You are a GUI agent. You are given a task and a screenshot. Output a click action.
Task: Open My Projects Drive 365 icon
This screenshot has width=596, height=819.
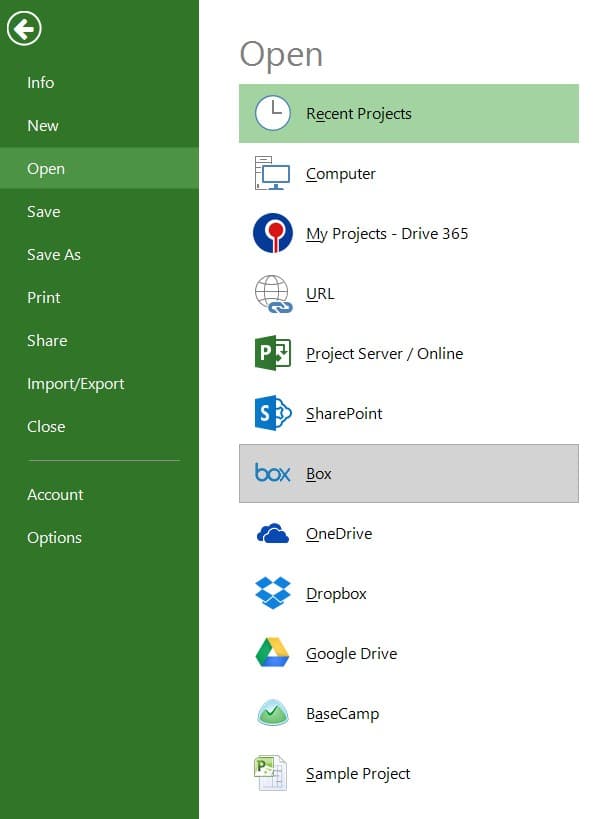[x=273, y=233]
